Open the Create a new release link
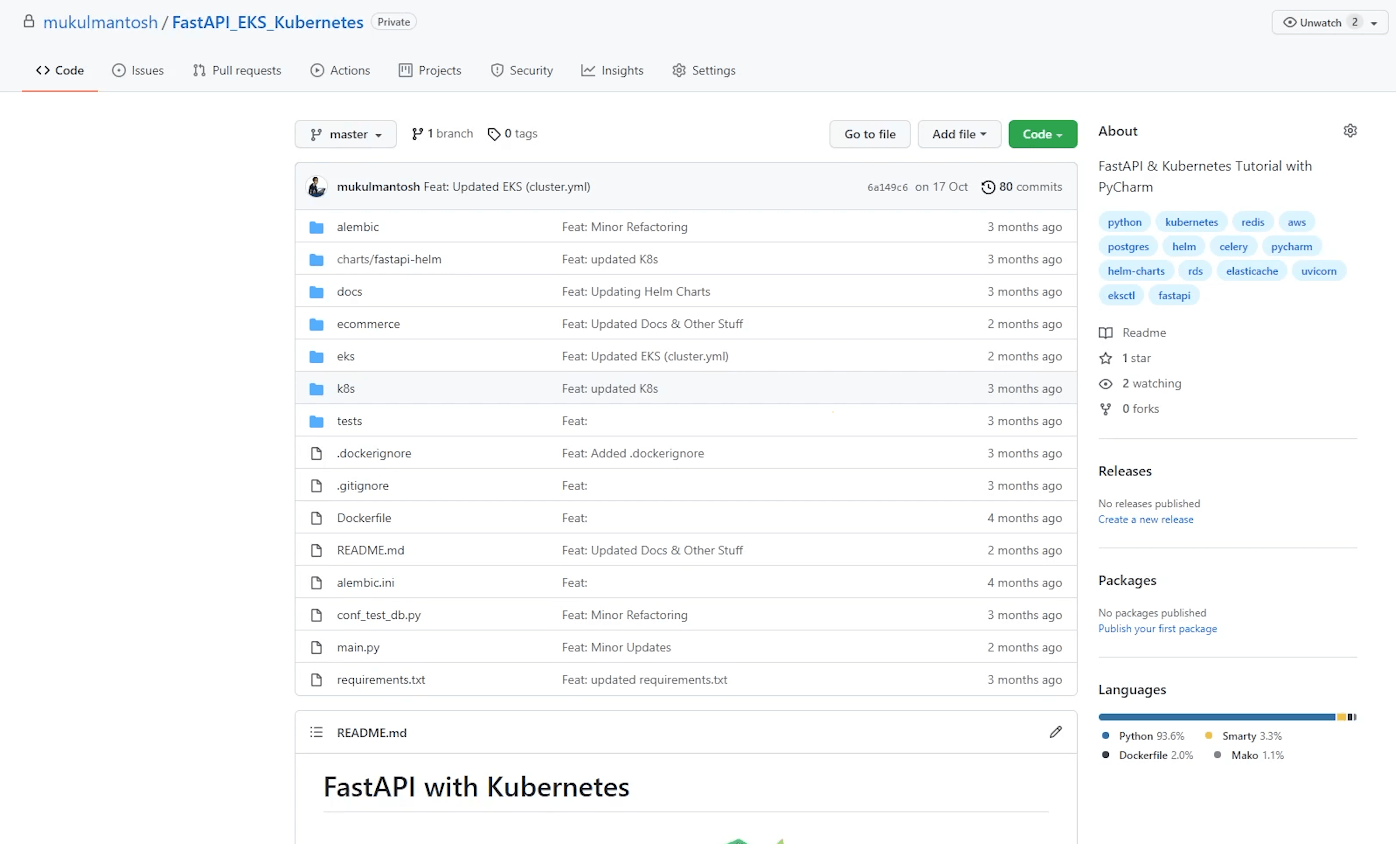This screenshot has width=1396, height=844. point(1146,519)
